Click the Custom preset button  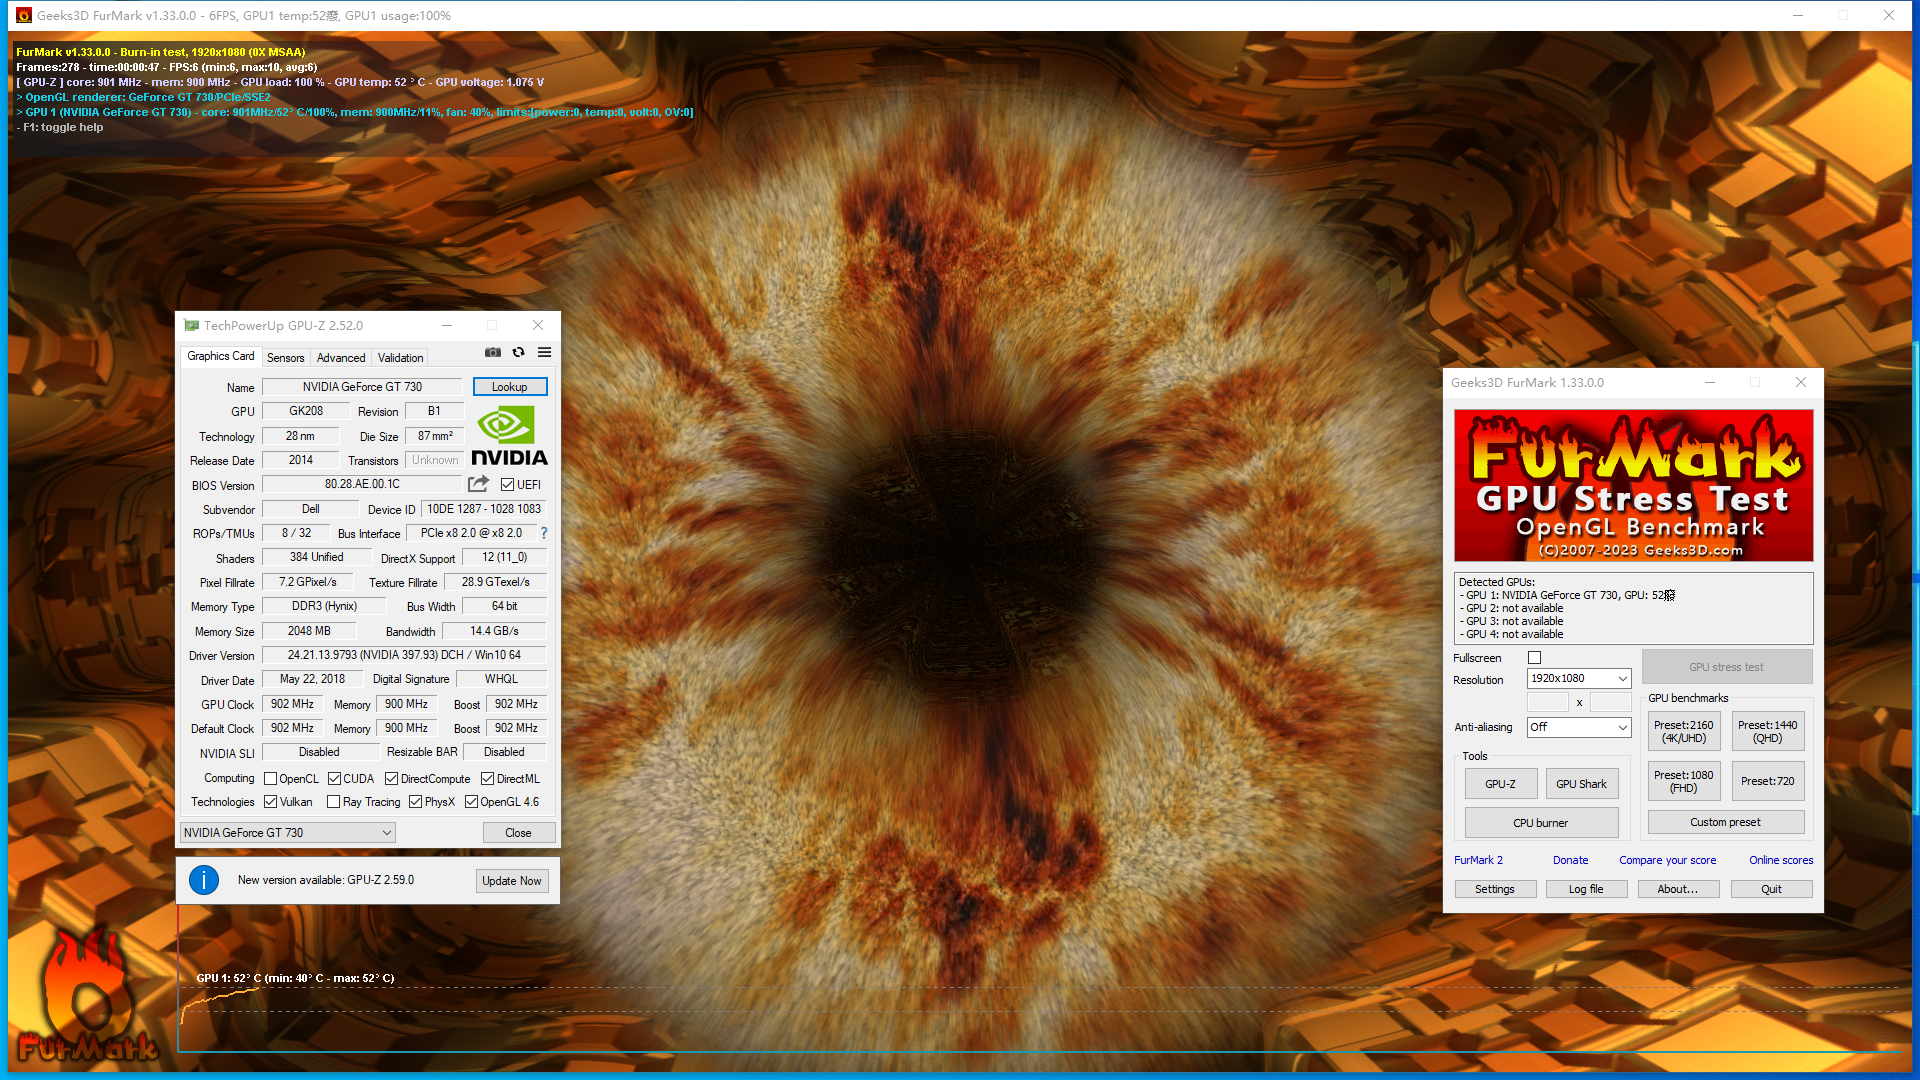pyautogui.click(x=1726, y=822)
